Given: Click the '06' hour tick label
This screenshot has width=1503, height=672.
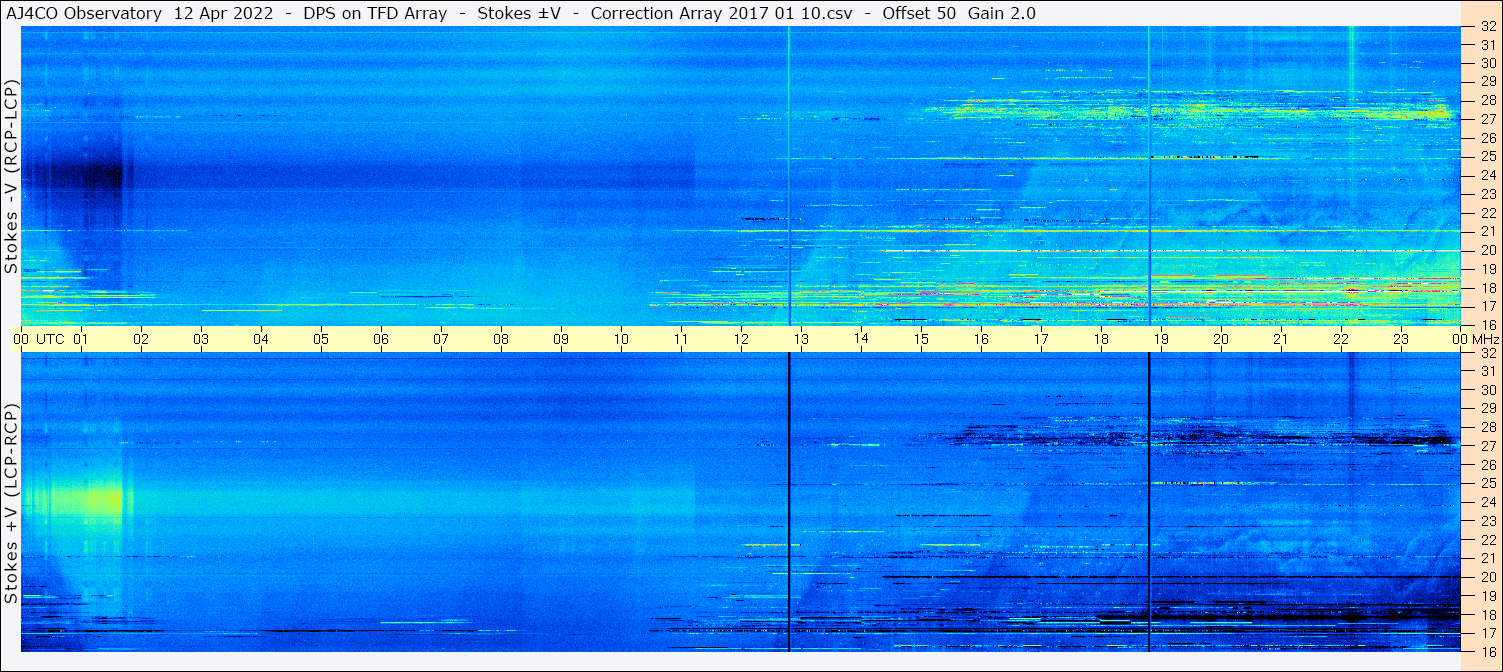Looking at the screenshot, I should coord(381,340).
